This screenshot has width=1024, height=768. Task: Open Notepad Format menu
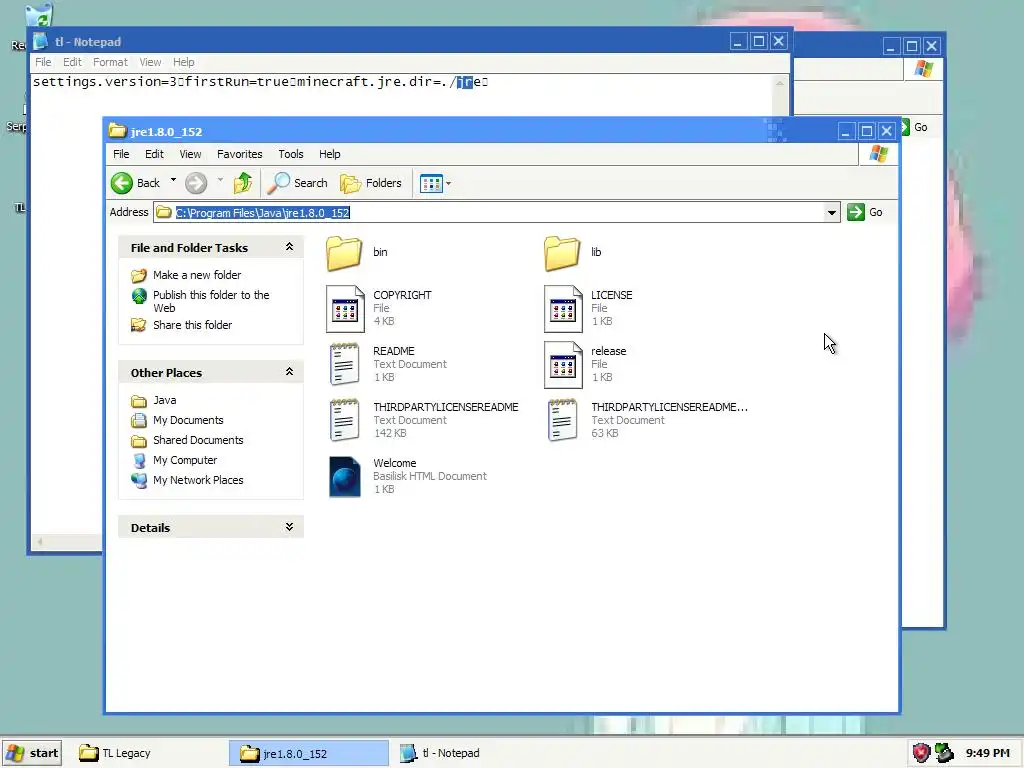(x=110, y=62)
